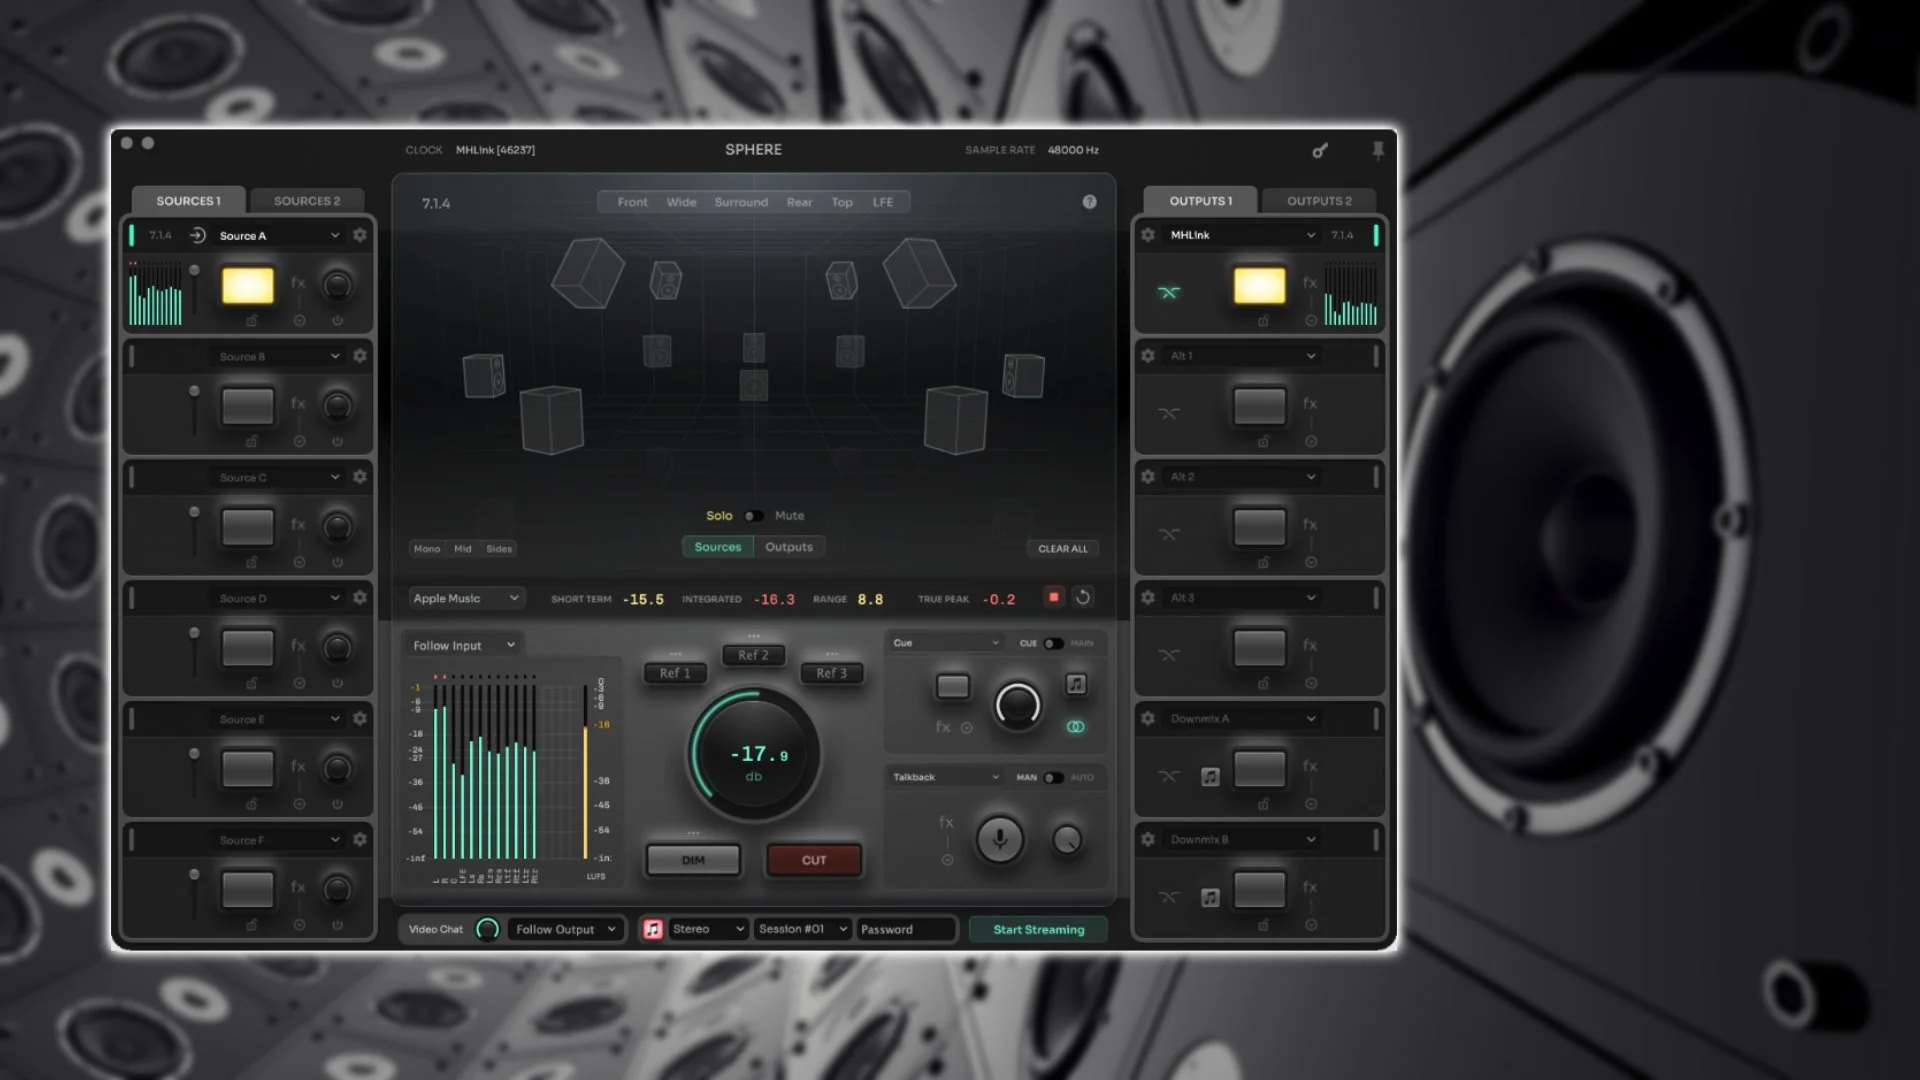1920x1080 pixels.
Task: Click the lock icon below Source A pad
Action: pyautogui.click(x=252, y=321)
